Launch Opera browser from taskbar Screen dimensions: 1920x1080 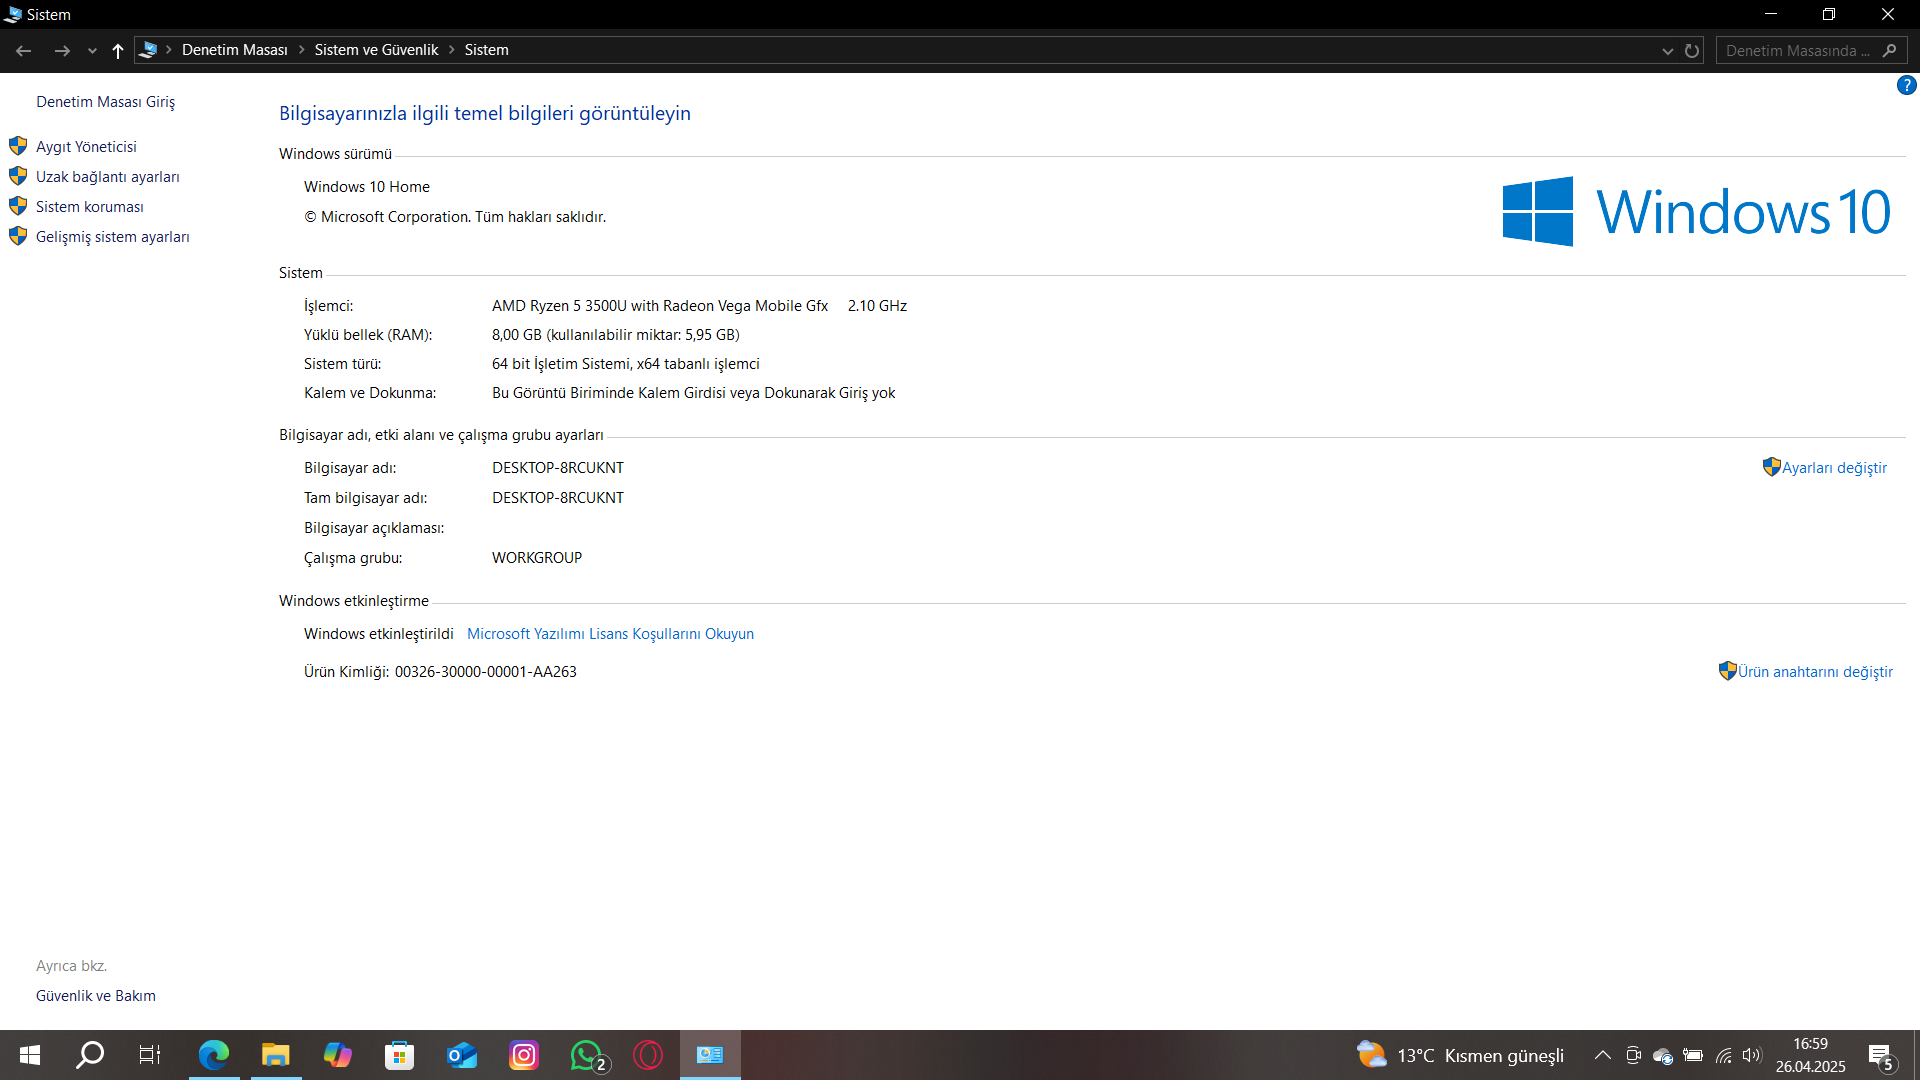click(x=648, y=1055)
